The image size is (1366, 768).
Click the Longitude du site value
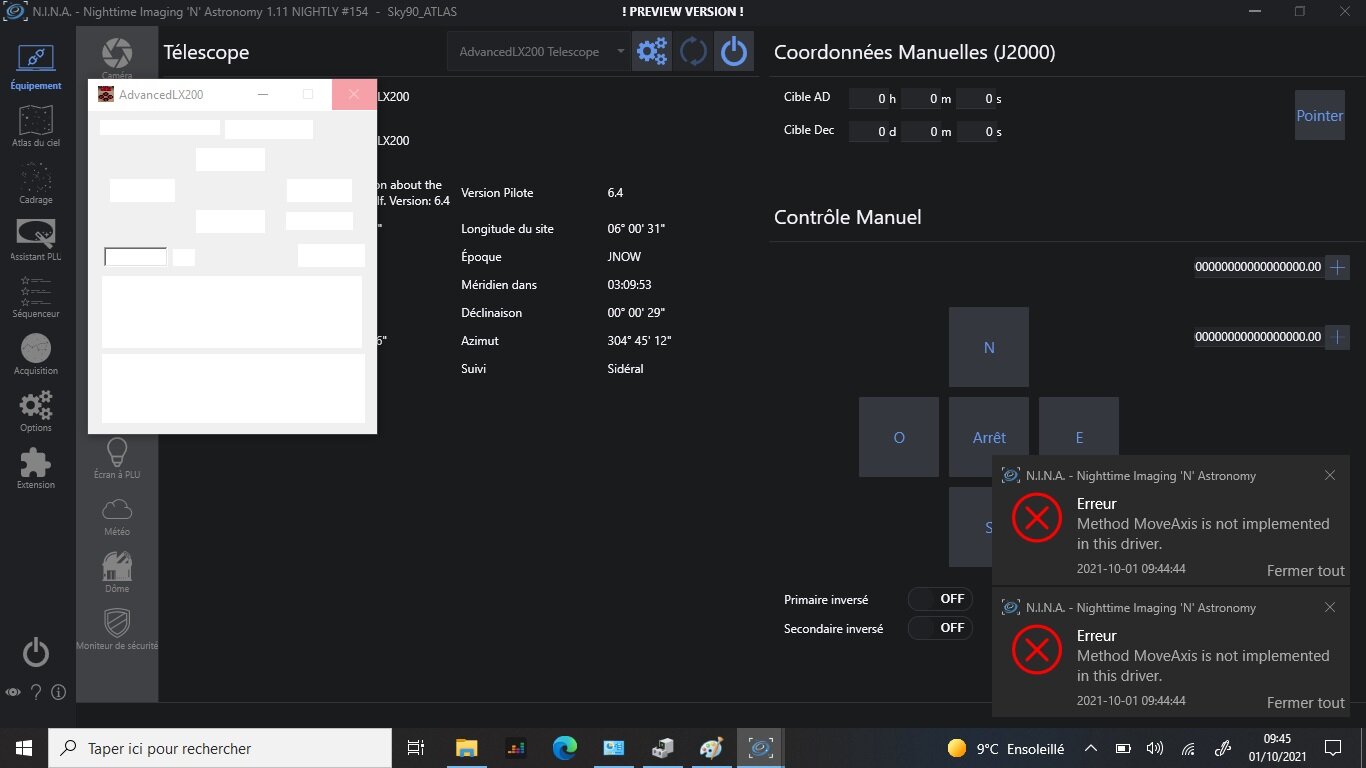click(636, 229)
